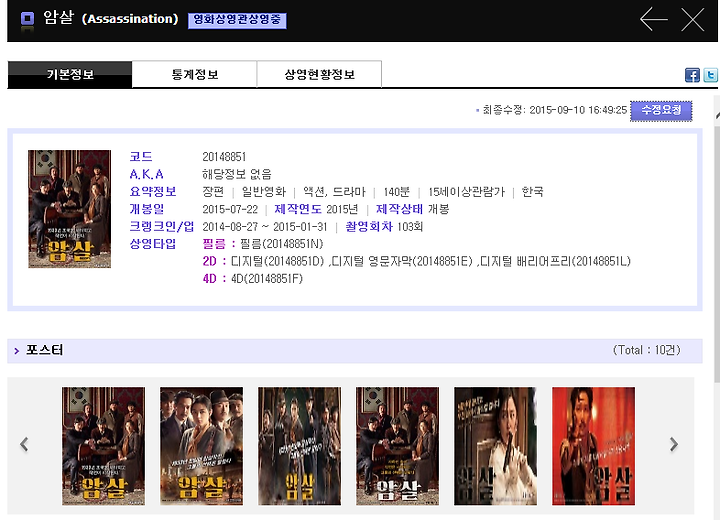Click the 요약정보 label
720x520 pixels.
[153, 192]
